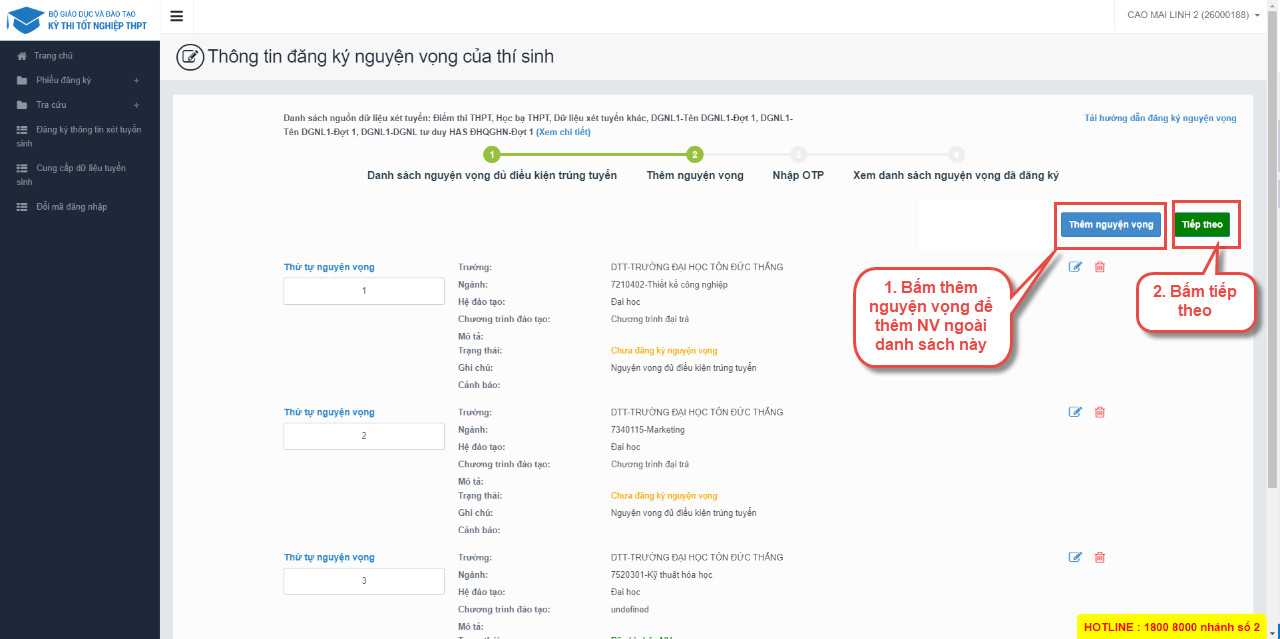Click the Thêm nguyện vọng button
This screenshot has width=1280, height=639.
pos(1110,225)
